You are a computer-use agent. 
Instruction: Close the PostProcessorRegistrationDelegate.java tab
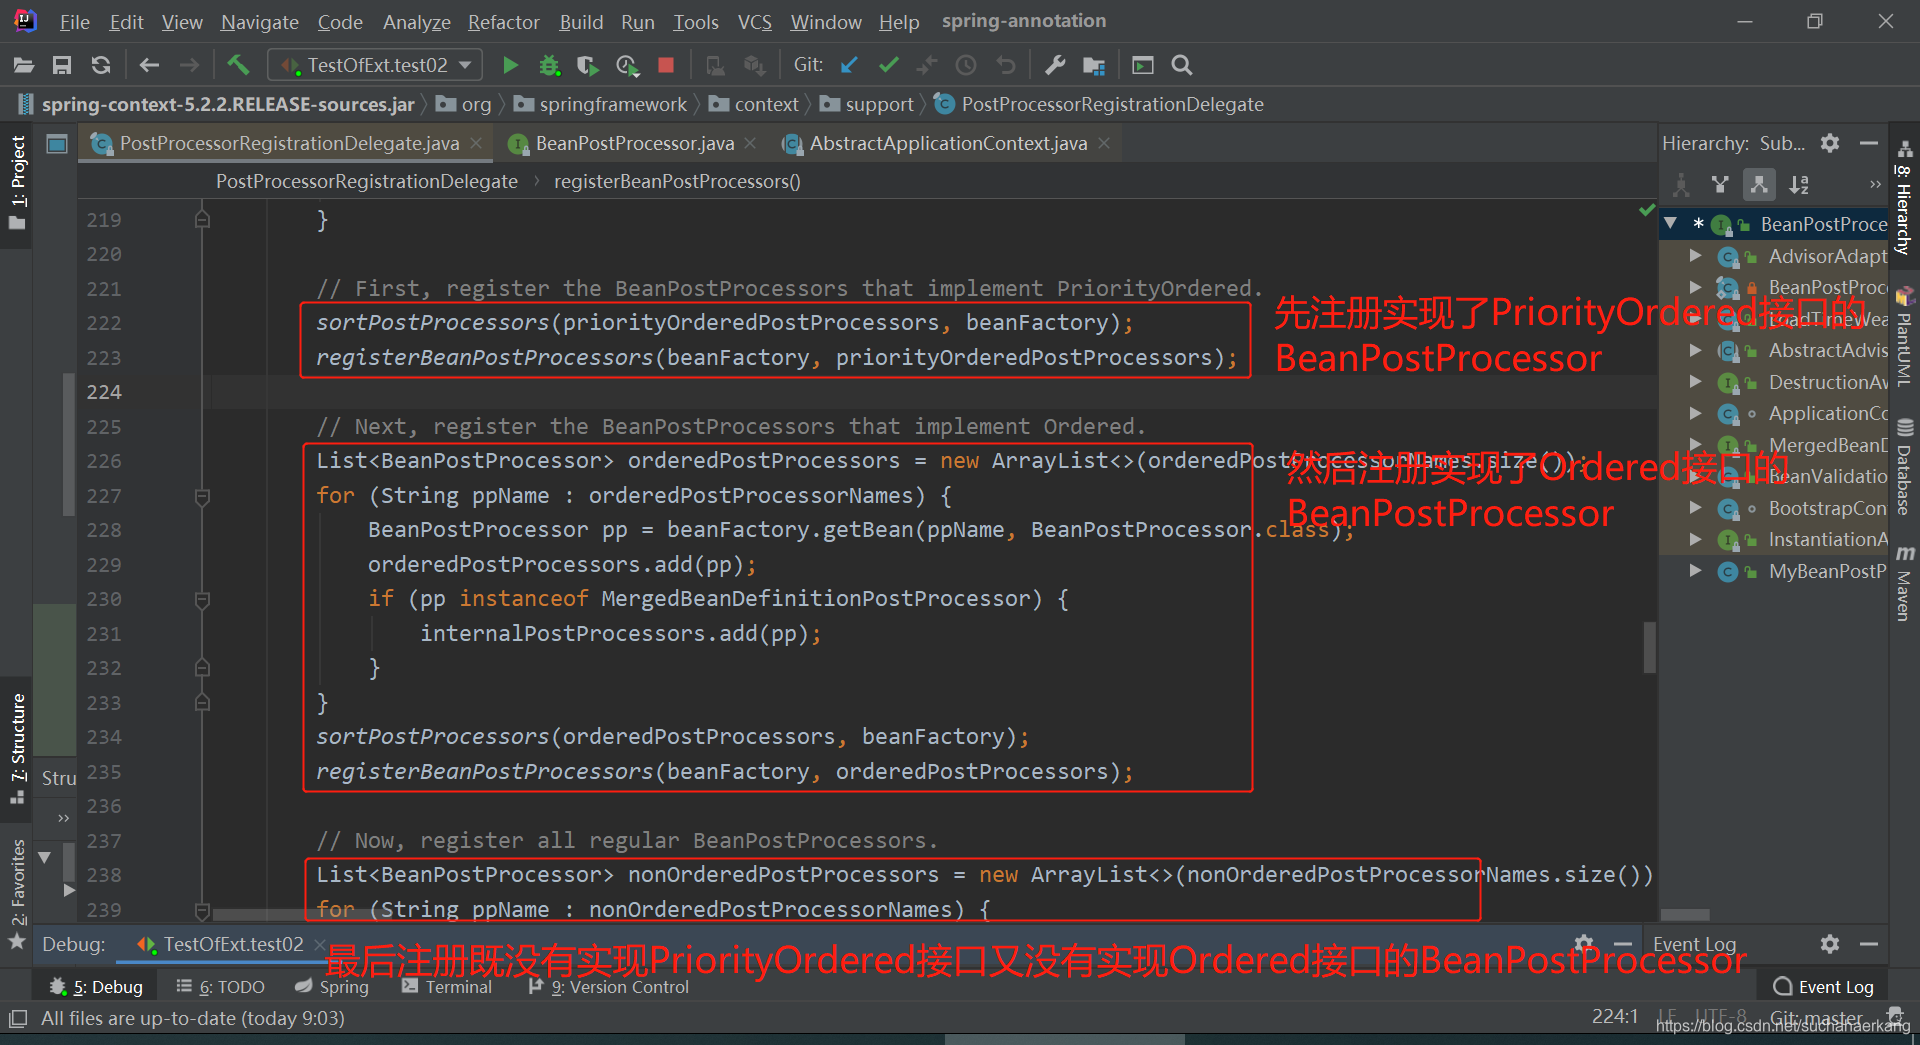pos(477,143)
